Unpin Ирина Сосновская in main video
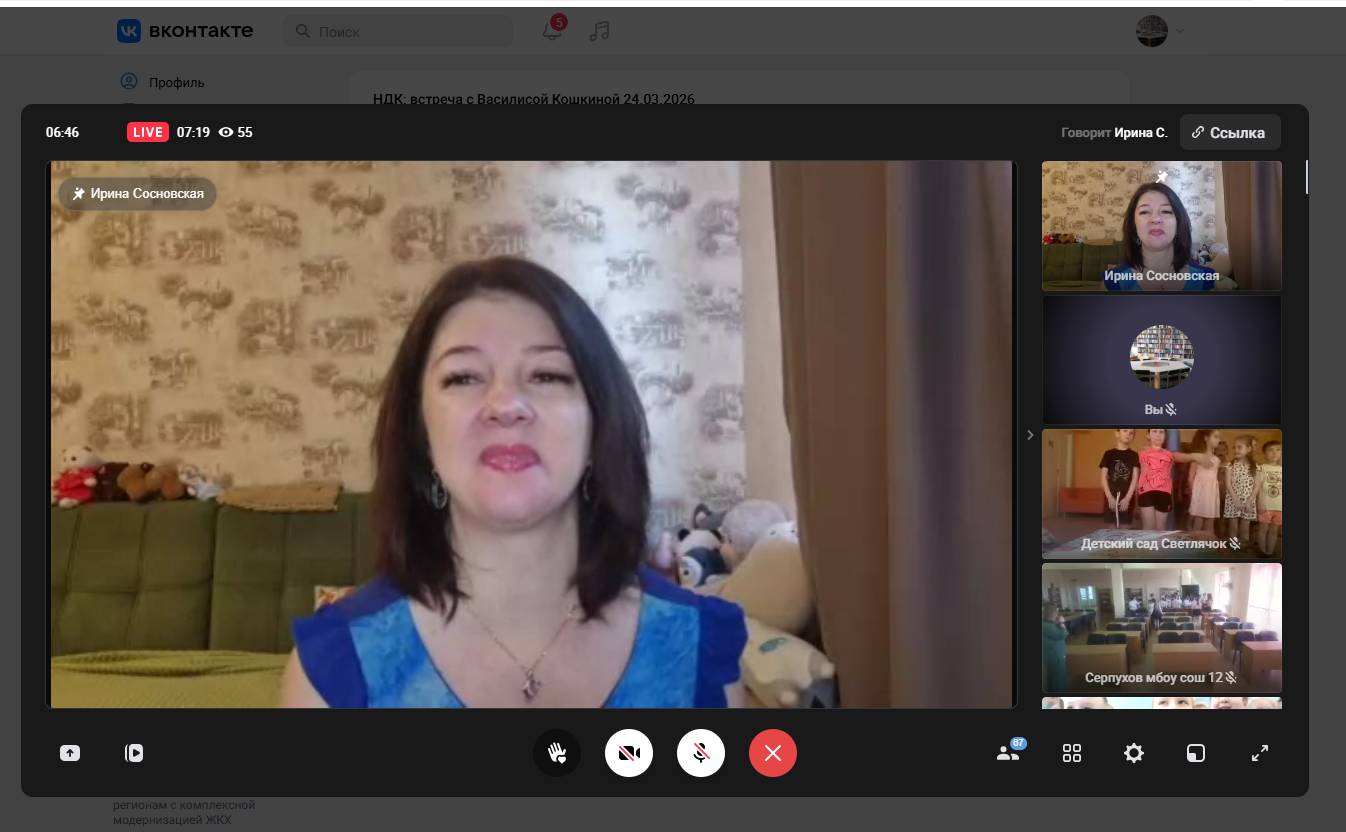 [x=80, y=194]
